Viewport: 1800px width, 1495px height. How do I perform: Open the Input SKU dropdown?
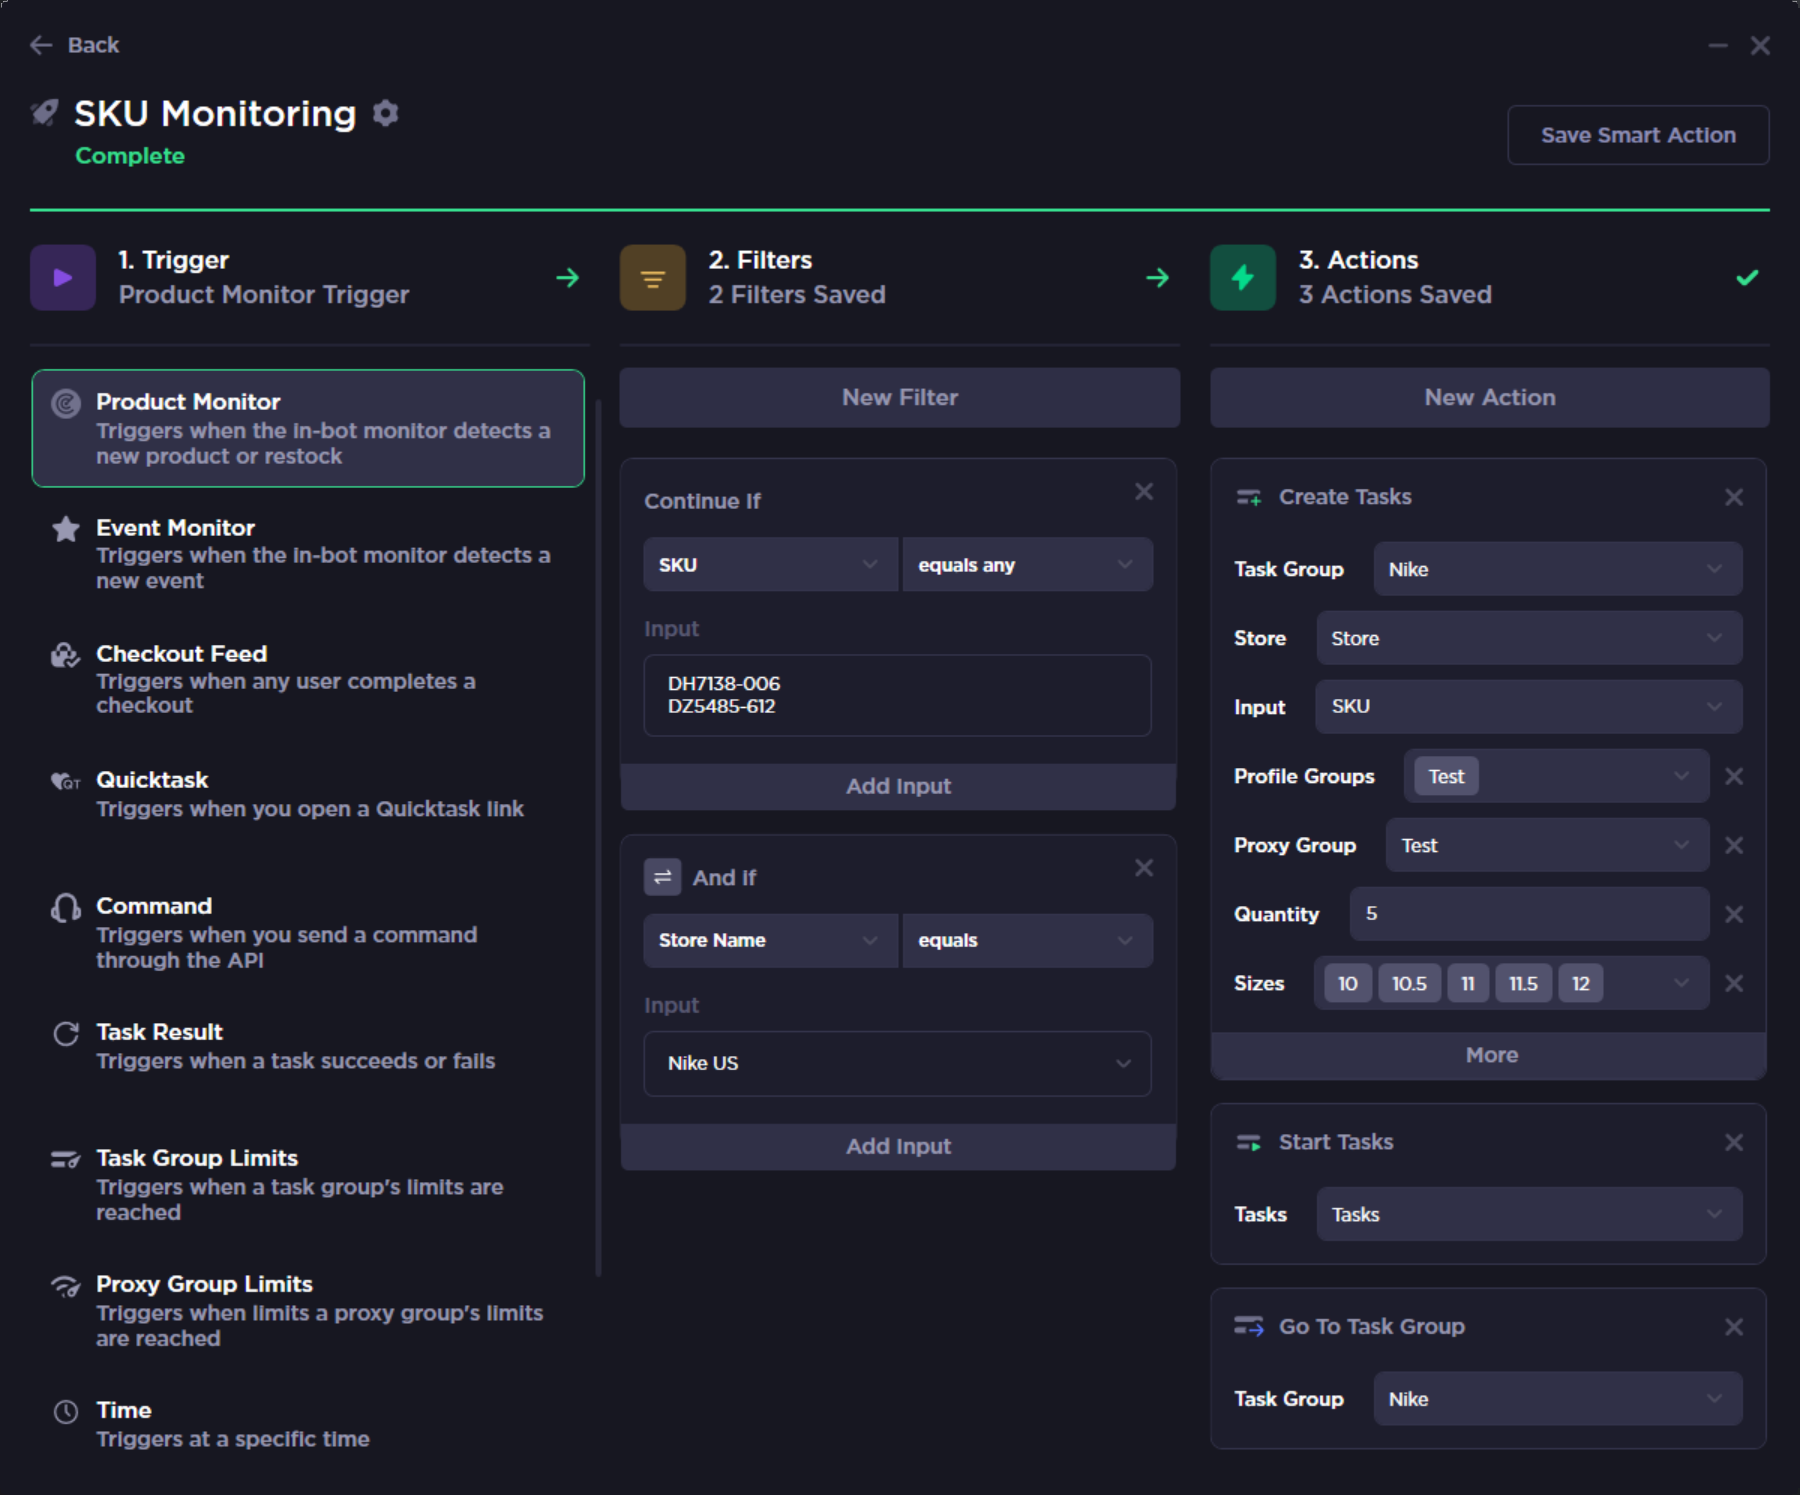[x=1529, y=707]
